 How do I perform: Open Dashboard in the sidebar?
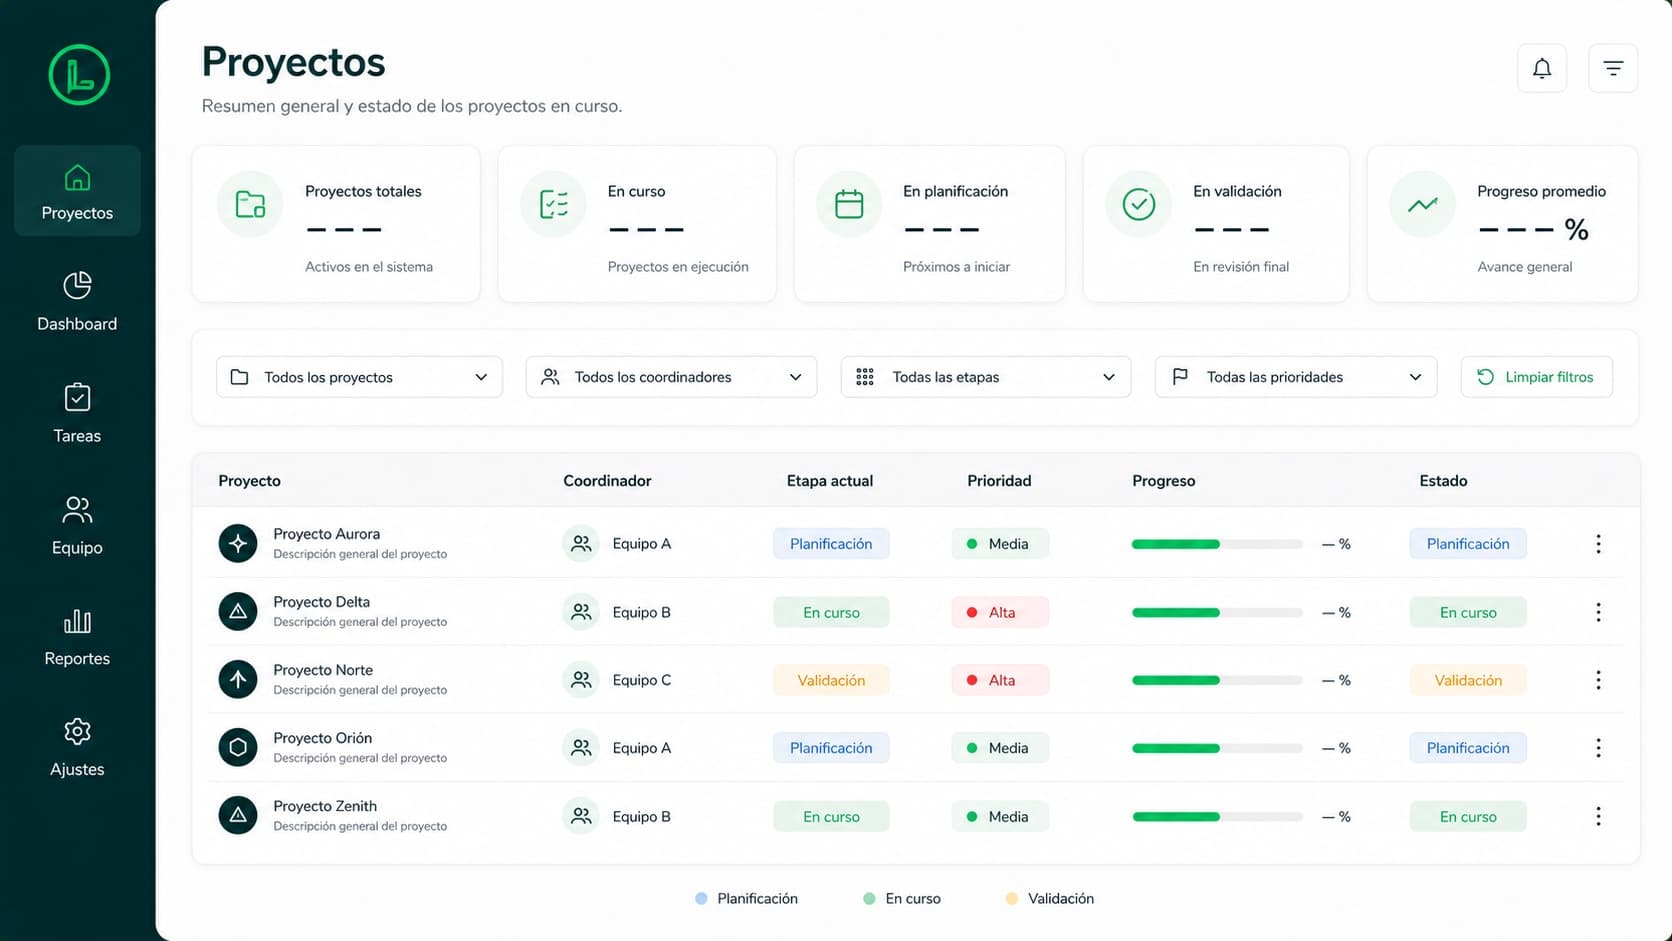click(77, 301)
